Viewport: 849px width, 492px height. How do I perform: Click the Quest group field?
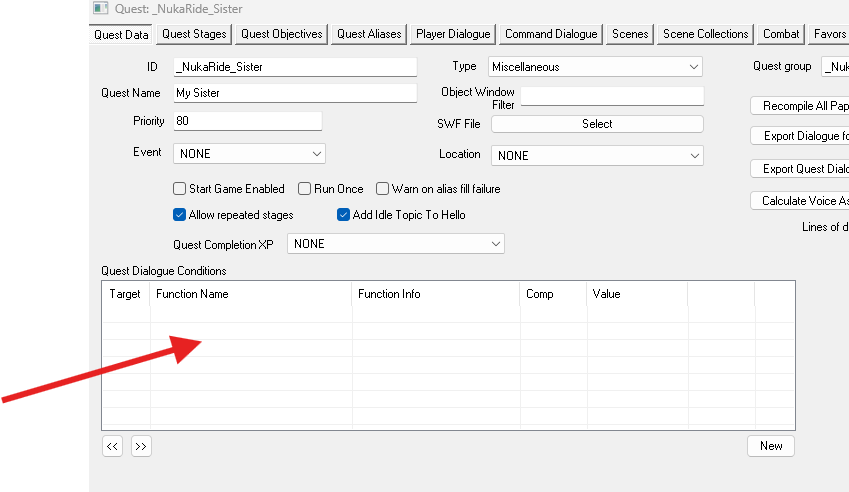(835, 67)
